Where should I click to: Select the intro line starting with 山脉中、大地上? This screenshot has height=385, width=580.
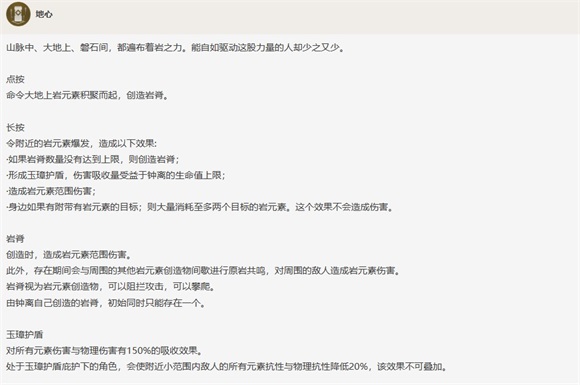point(175,48)
